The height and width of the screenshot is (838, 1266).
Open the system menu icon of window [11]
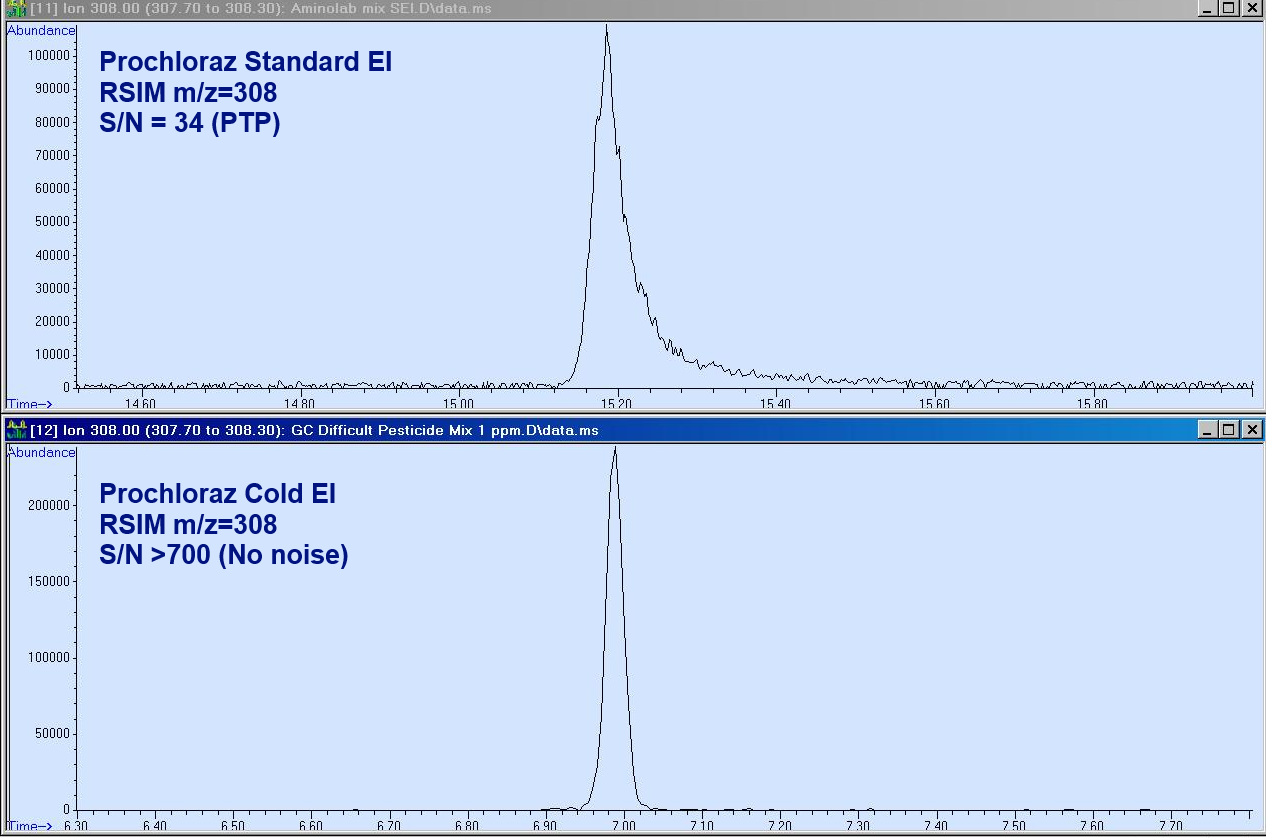tap(14, 9)
